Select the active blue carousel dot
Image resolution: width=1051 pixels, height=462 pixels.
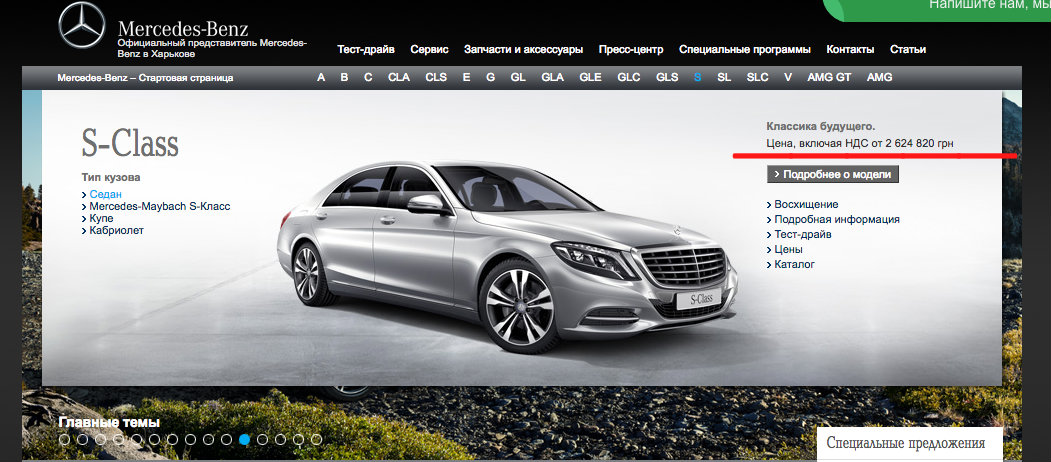[x=245, y=440]
